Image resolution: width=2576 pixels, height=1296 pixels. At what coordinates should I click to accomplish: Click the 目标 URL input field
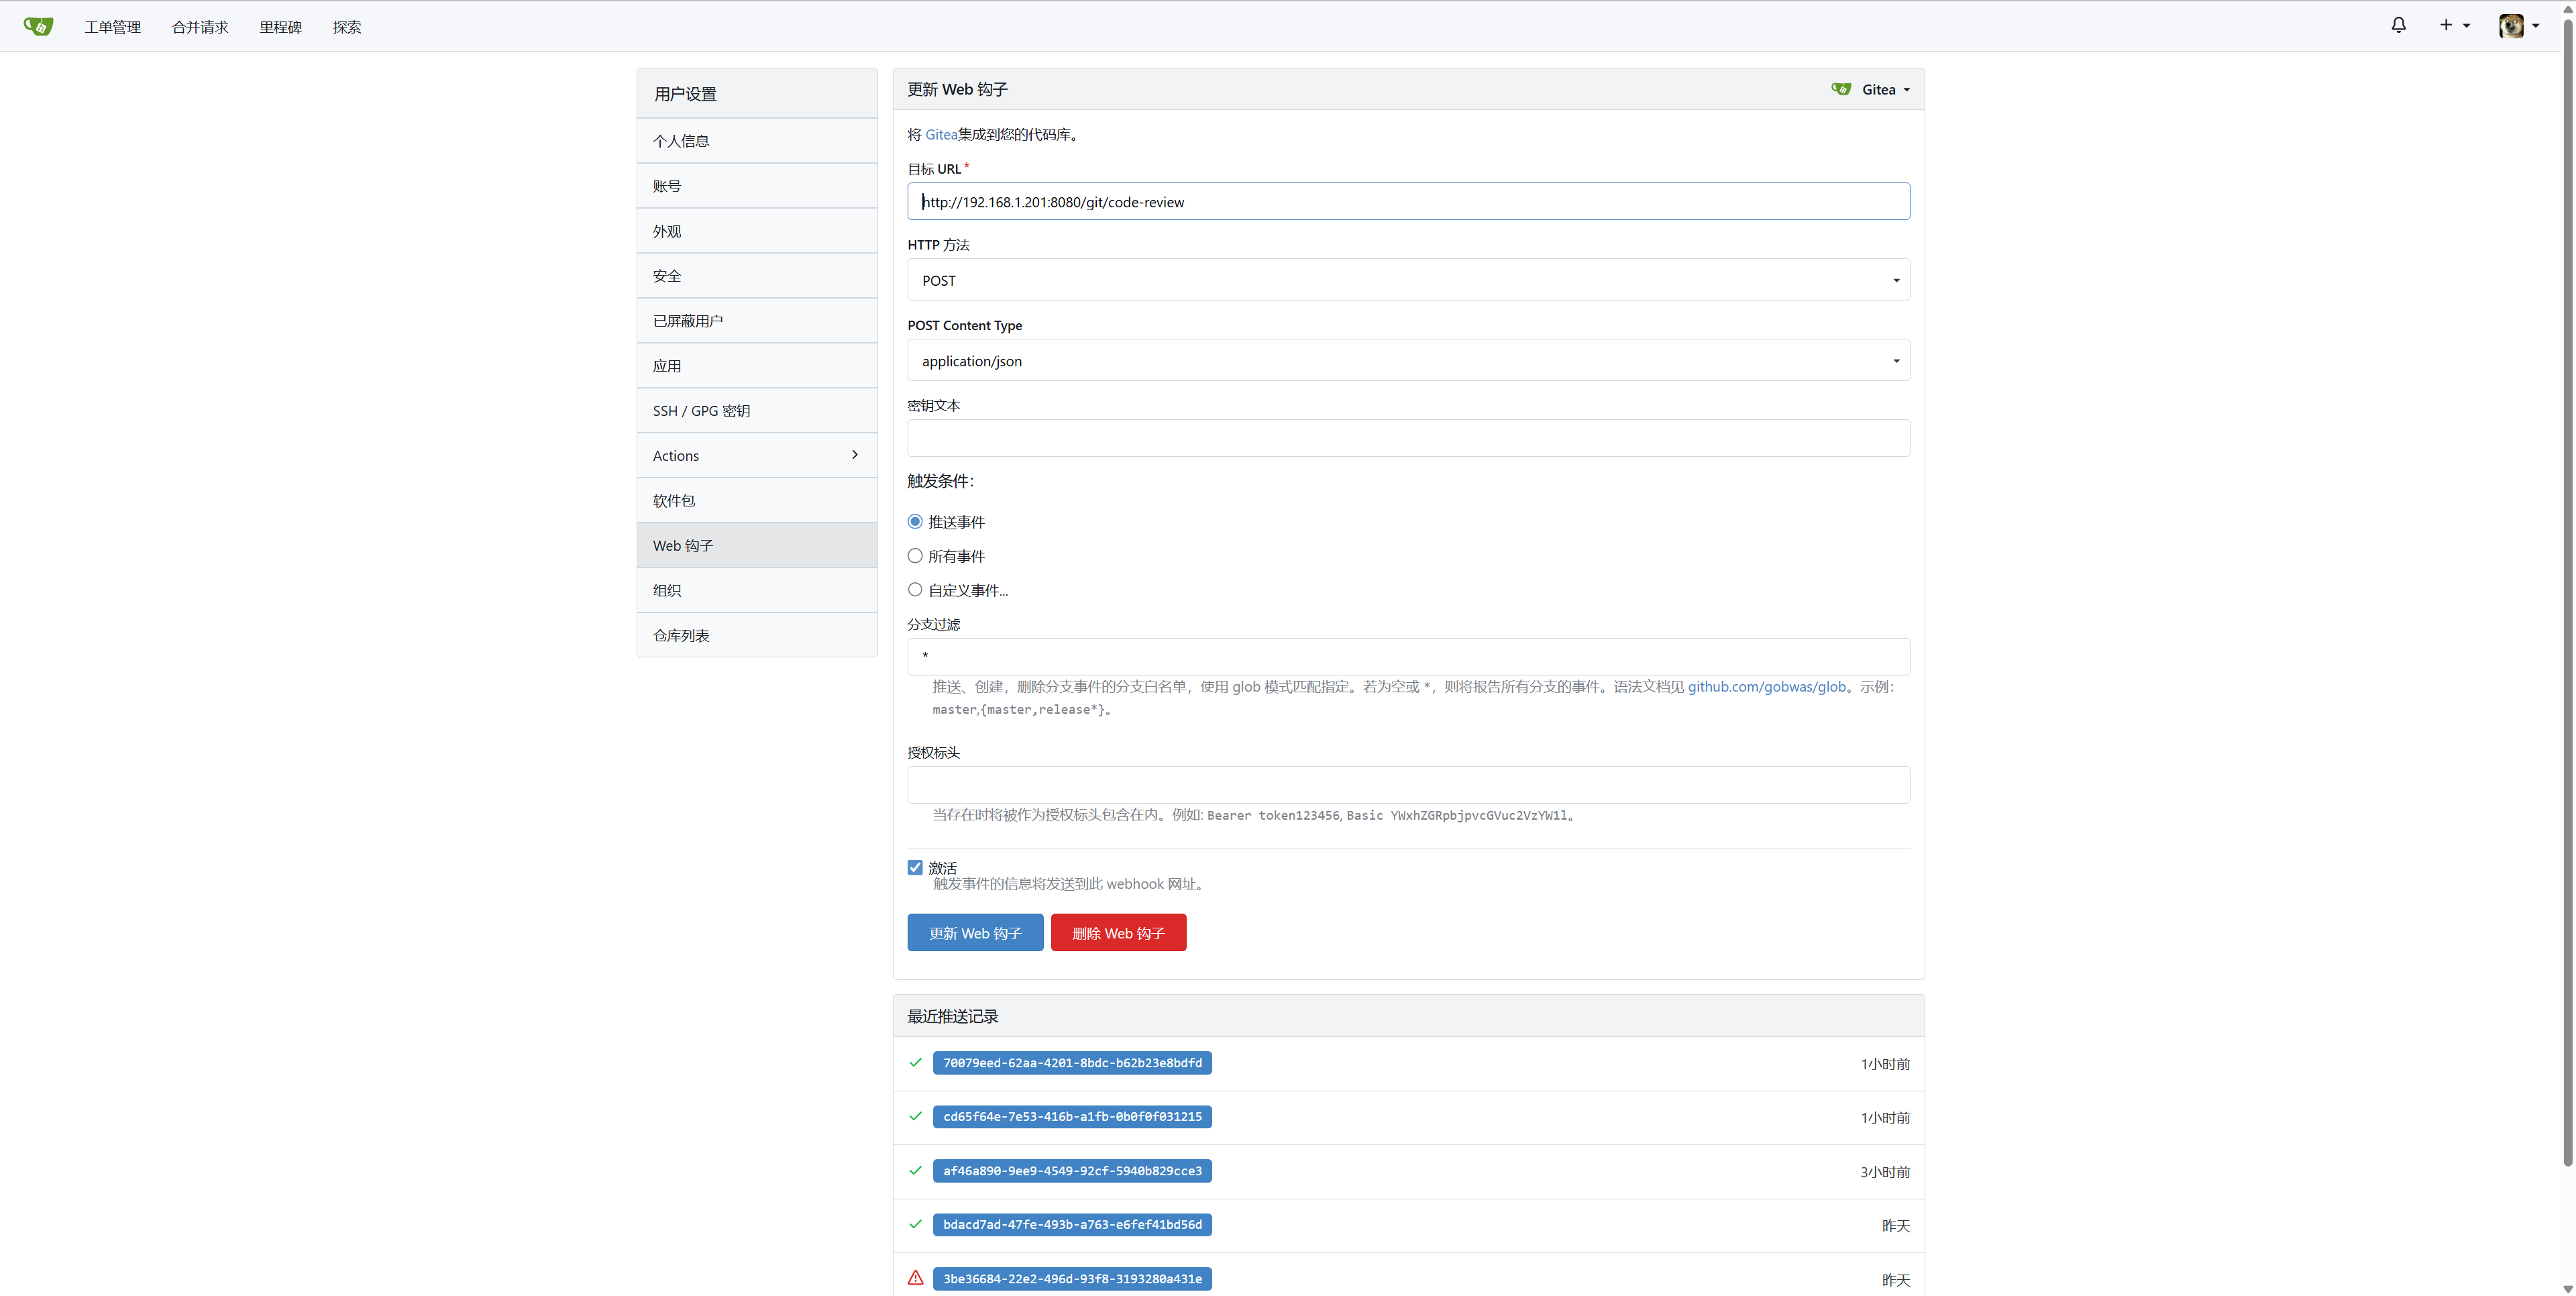[1408, 201]
